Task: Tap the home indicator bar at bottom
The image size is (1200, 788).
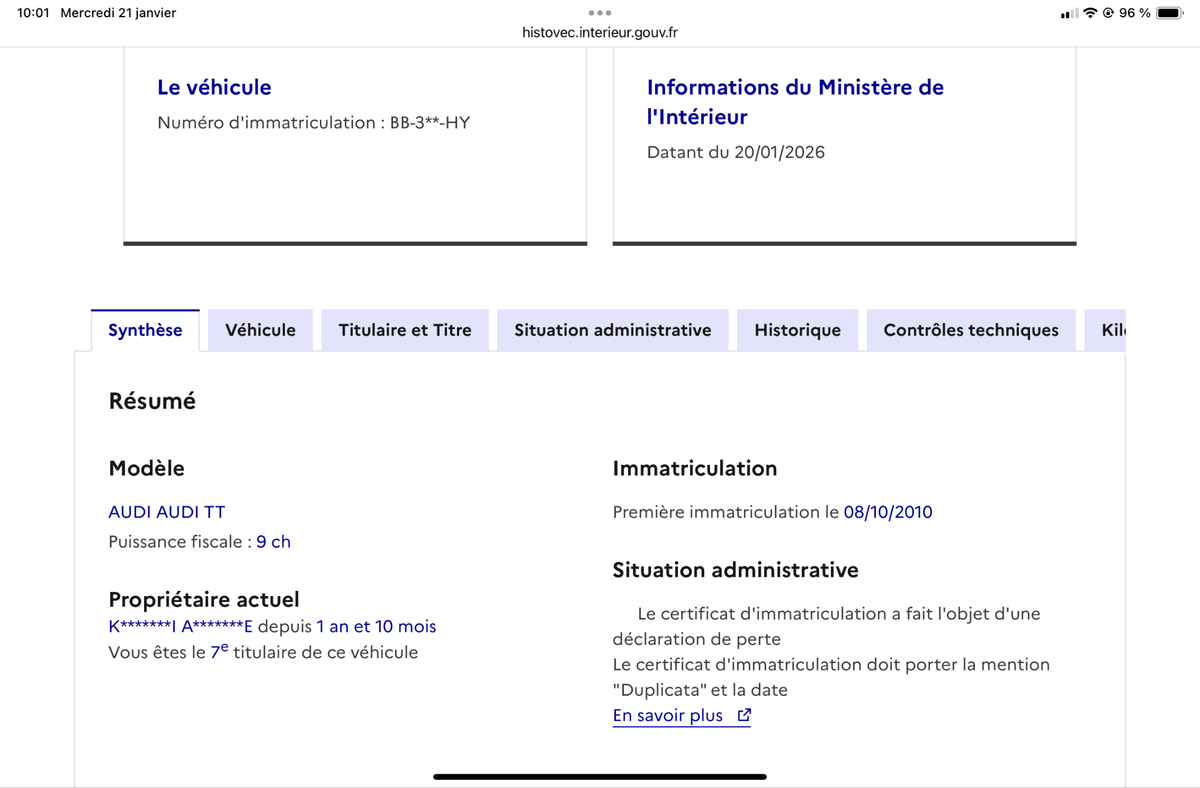Action: tap(600, 776)
